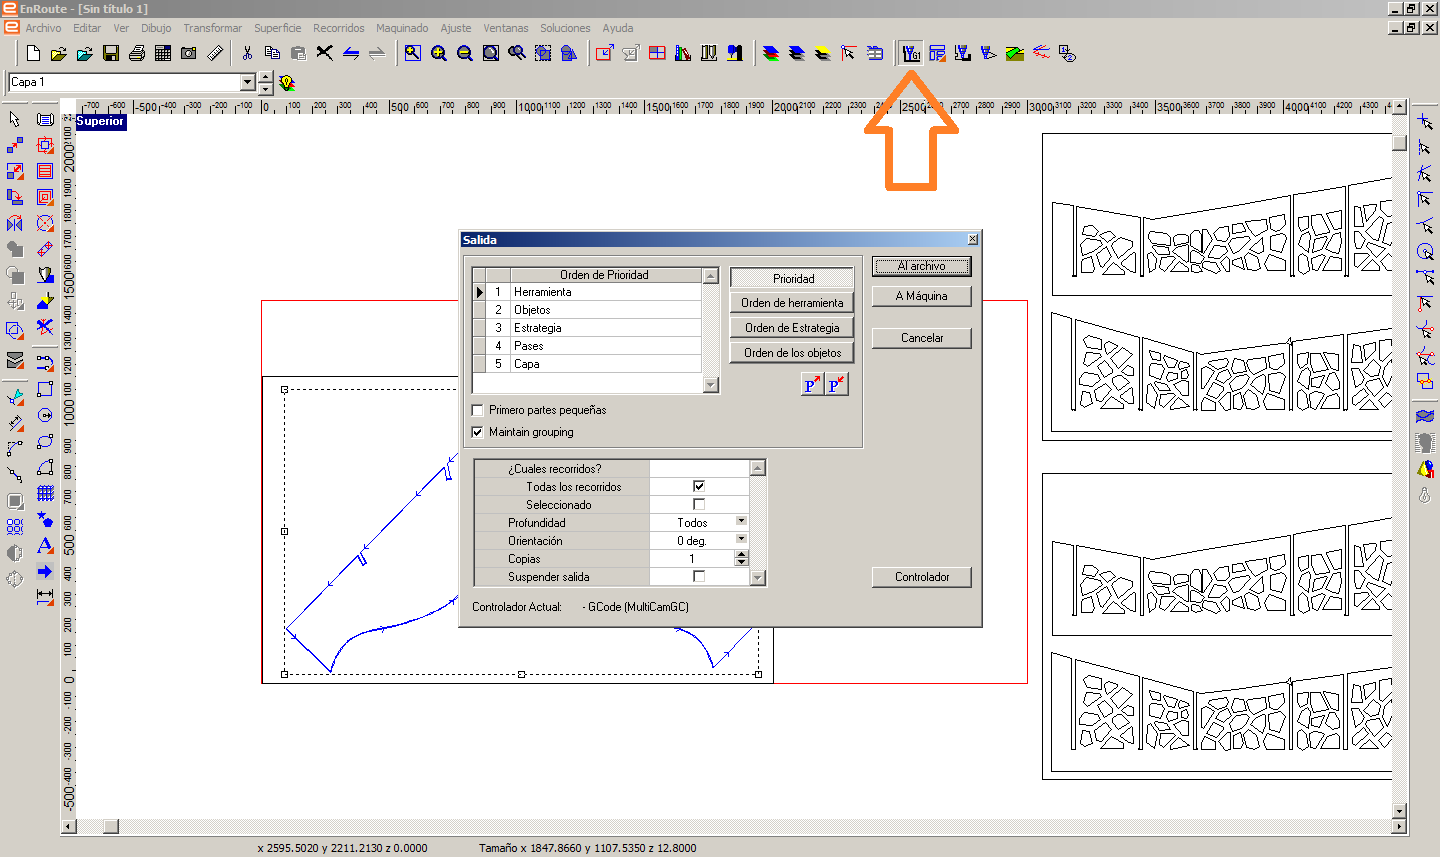Click the blue undo arrows icon
This screenshot has width=1440, height=858.
351,53
